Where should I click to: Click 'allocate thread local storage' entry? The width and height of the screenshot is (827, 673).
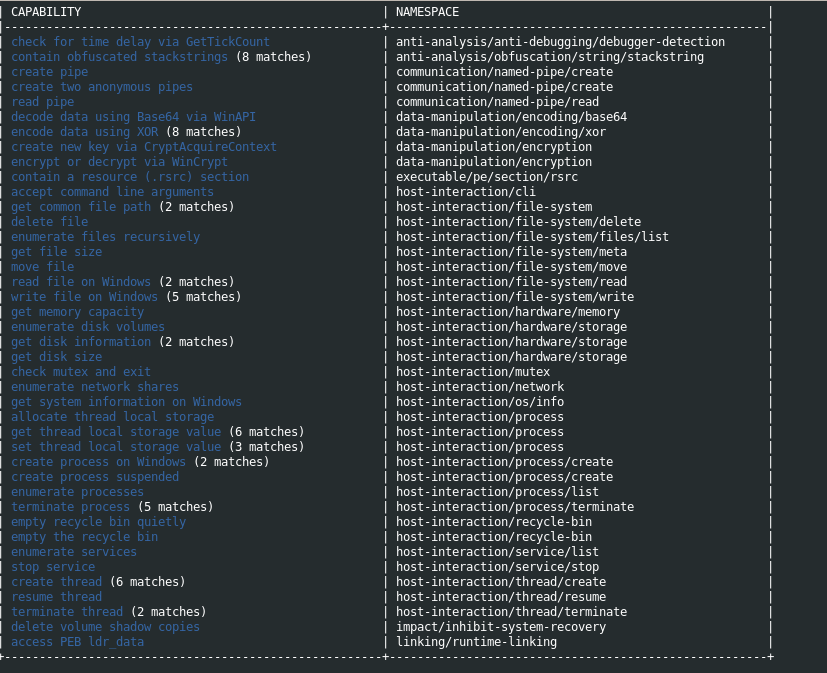tap(112, 417)
